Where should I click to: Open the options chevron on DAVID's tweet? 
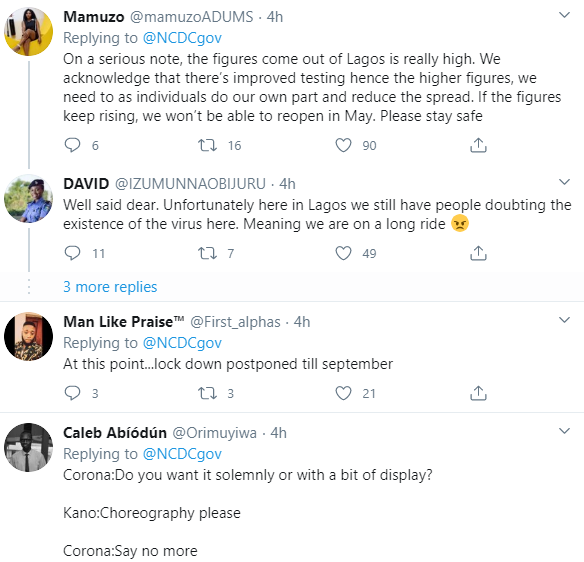tap(565, 182)
